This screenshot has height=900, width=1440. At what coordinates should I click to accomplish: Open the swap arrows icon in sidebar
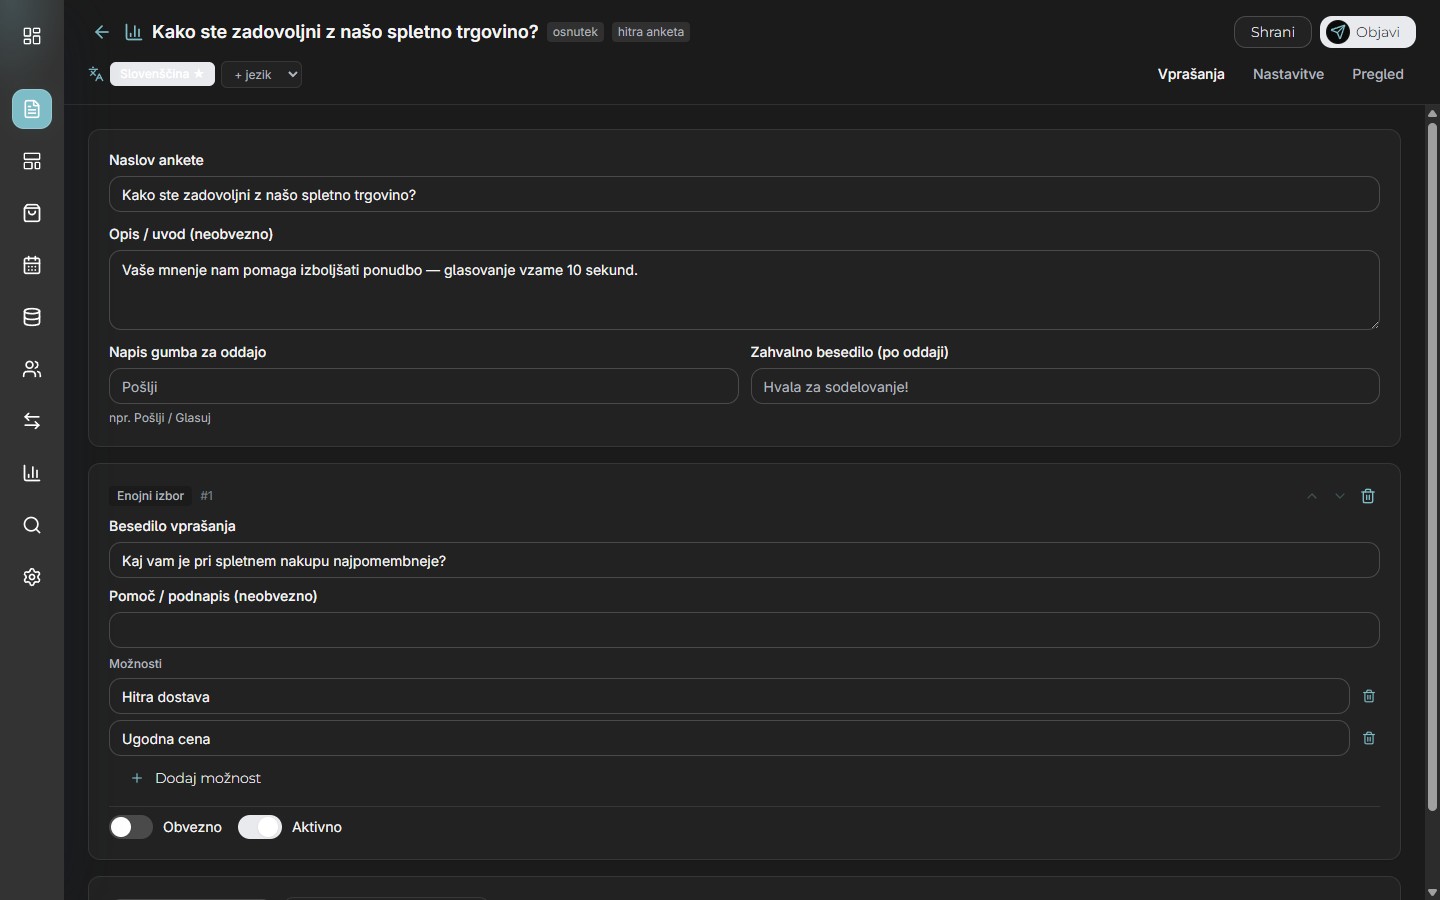pos(32,421)
